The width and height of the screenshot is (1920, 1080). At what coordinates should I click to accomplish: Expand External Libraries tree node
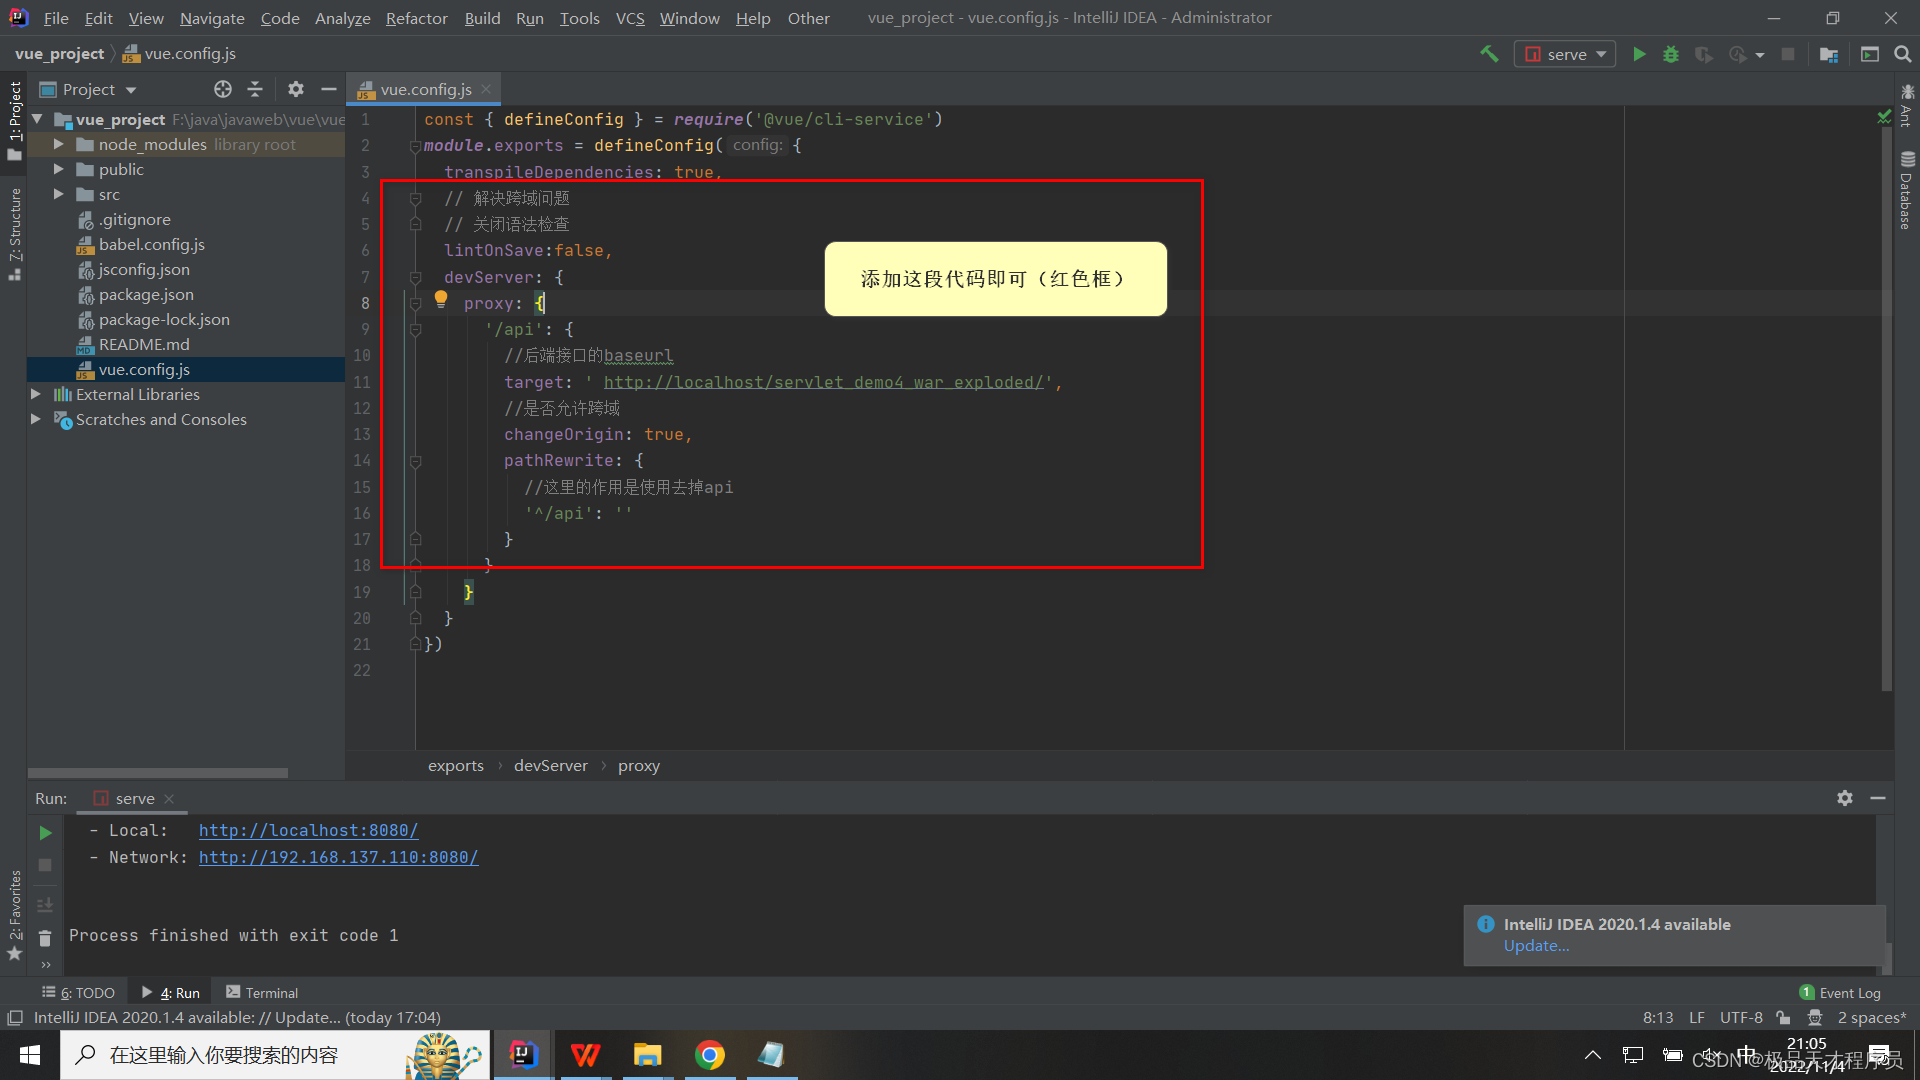tap(36, 394)
